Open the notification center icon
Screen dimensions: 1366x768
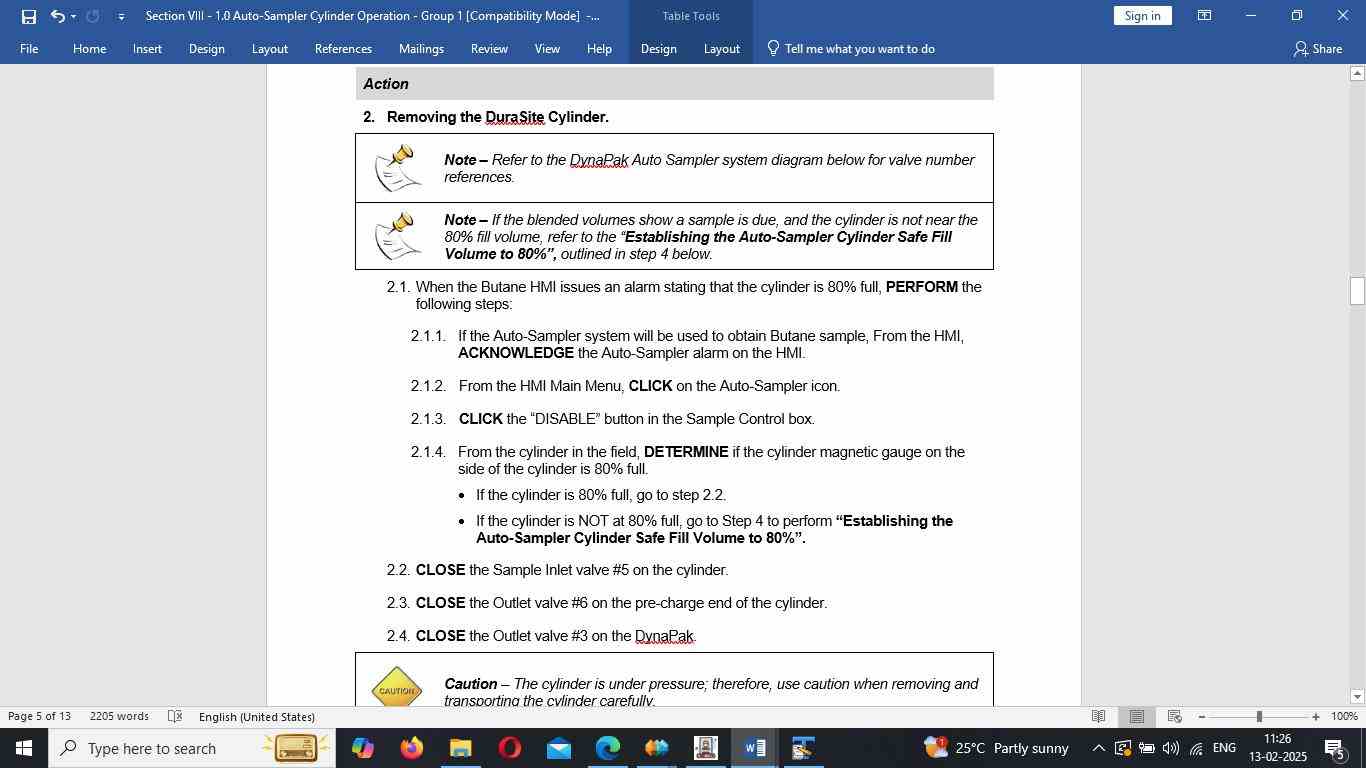pos(1335,748)
